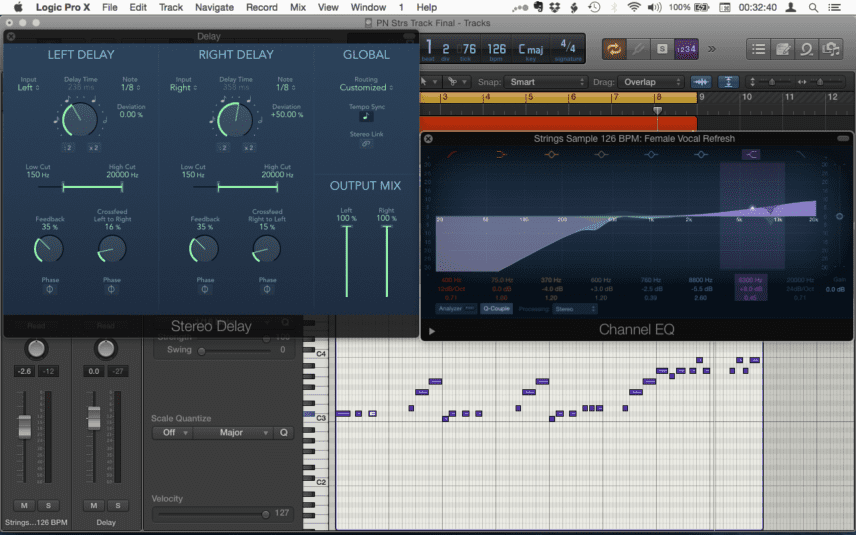The height and width of the screenshot is (535, 856).
Task: Toggle the EQ high cut band icon
Action: [800, 155]
